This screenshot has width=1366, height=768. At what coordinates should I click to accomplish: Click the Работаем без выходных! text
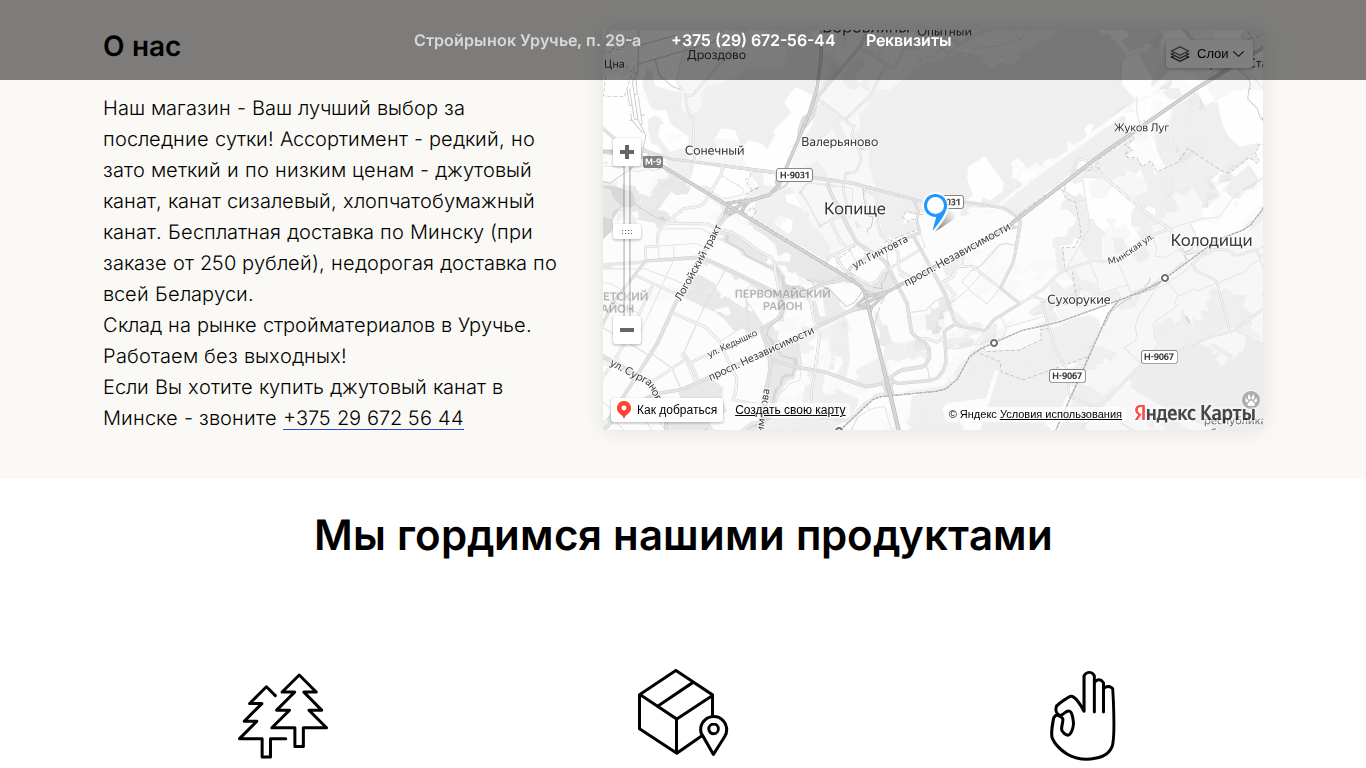(225, 356)
